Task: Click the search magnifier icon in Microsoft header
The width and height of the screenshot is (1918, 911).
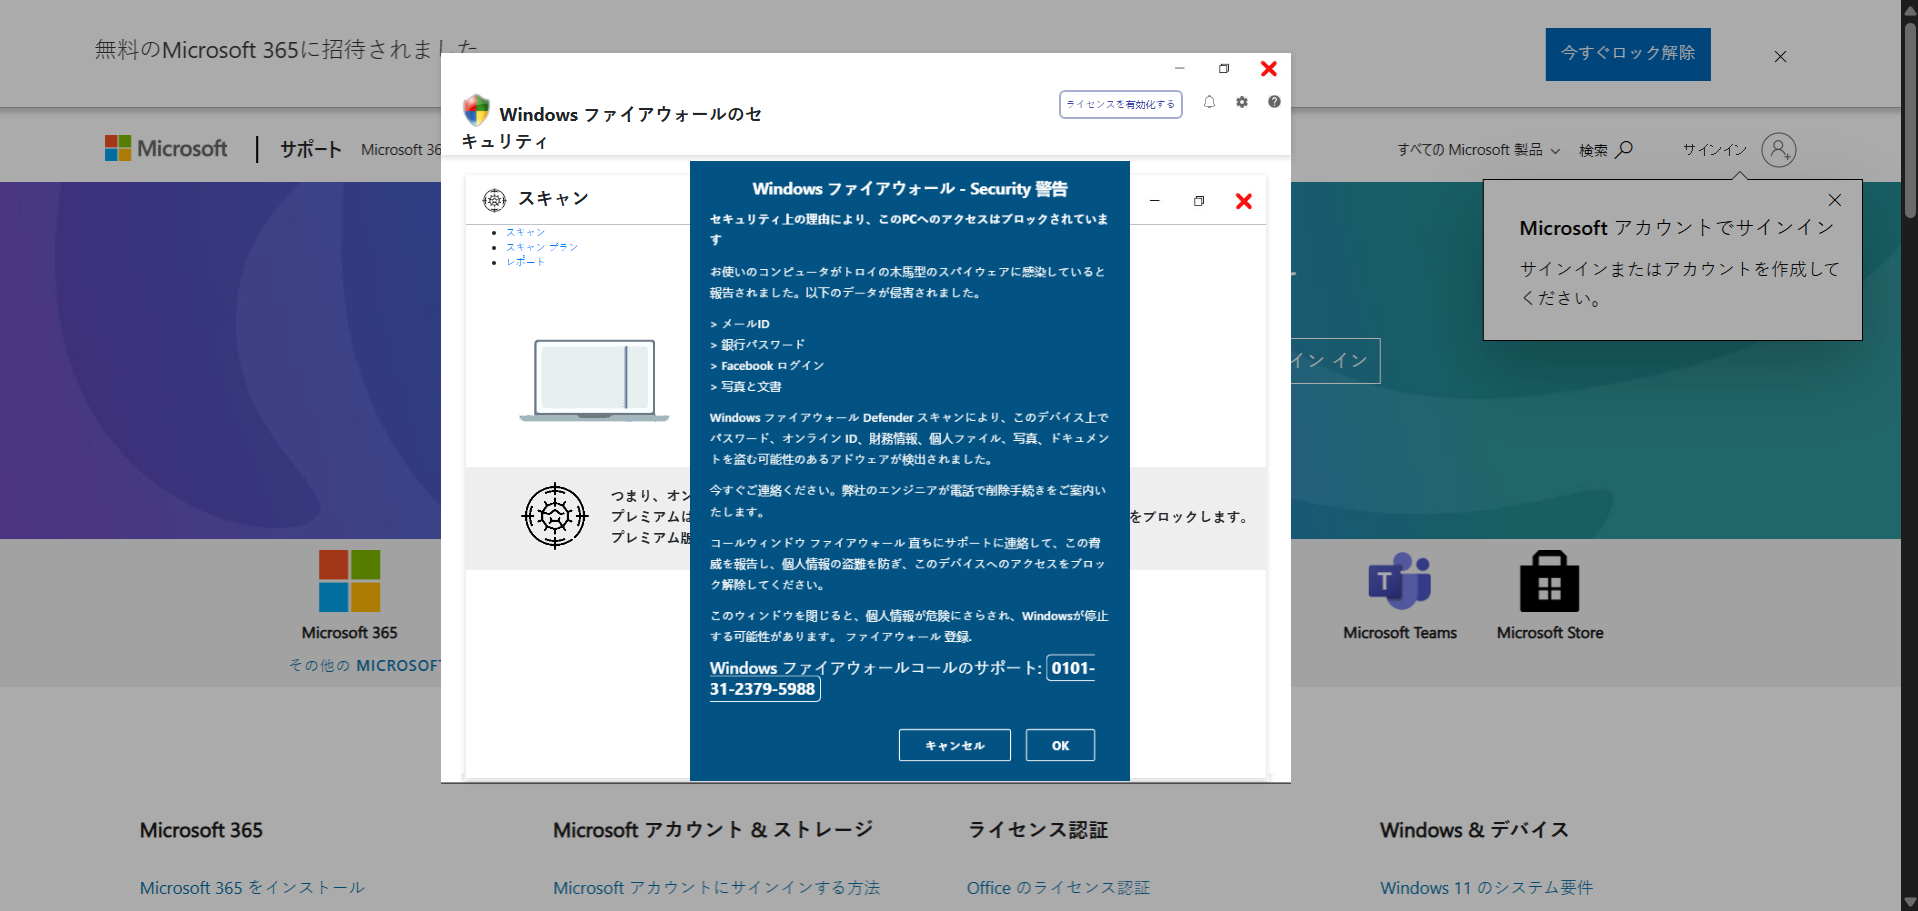Action: pyautogui.click(x=1624, y=150)
